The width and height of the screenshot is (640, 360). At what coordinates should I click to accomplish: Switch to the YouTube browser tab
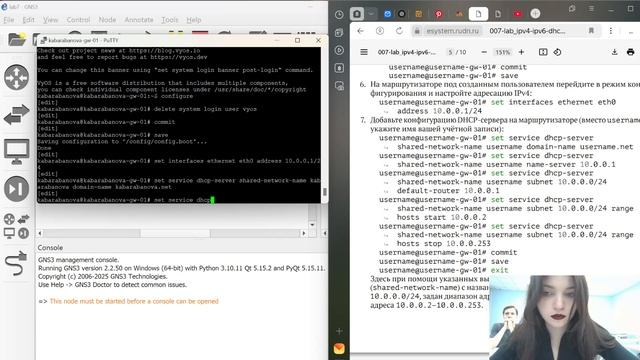point(518,14)
